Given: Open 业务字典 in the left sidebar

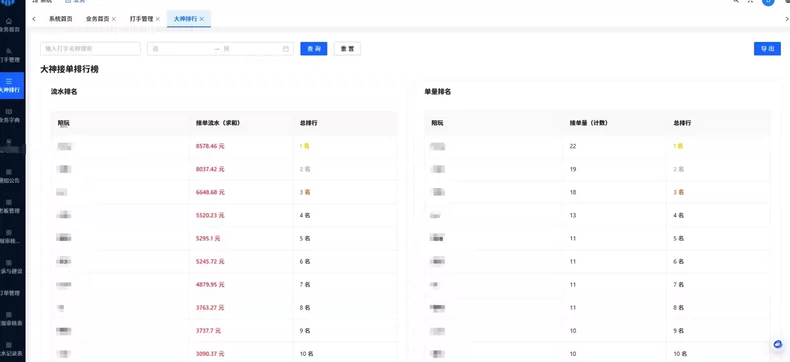Looking at the screenshot, I should 10,116.
